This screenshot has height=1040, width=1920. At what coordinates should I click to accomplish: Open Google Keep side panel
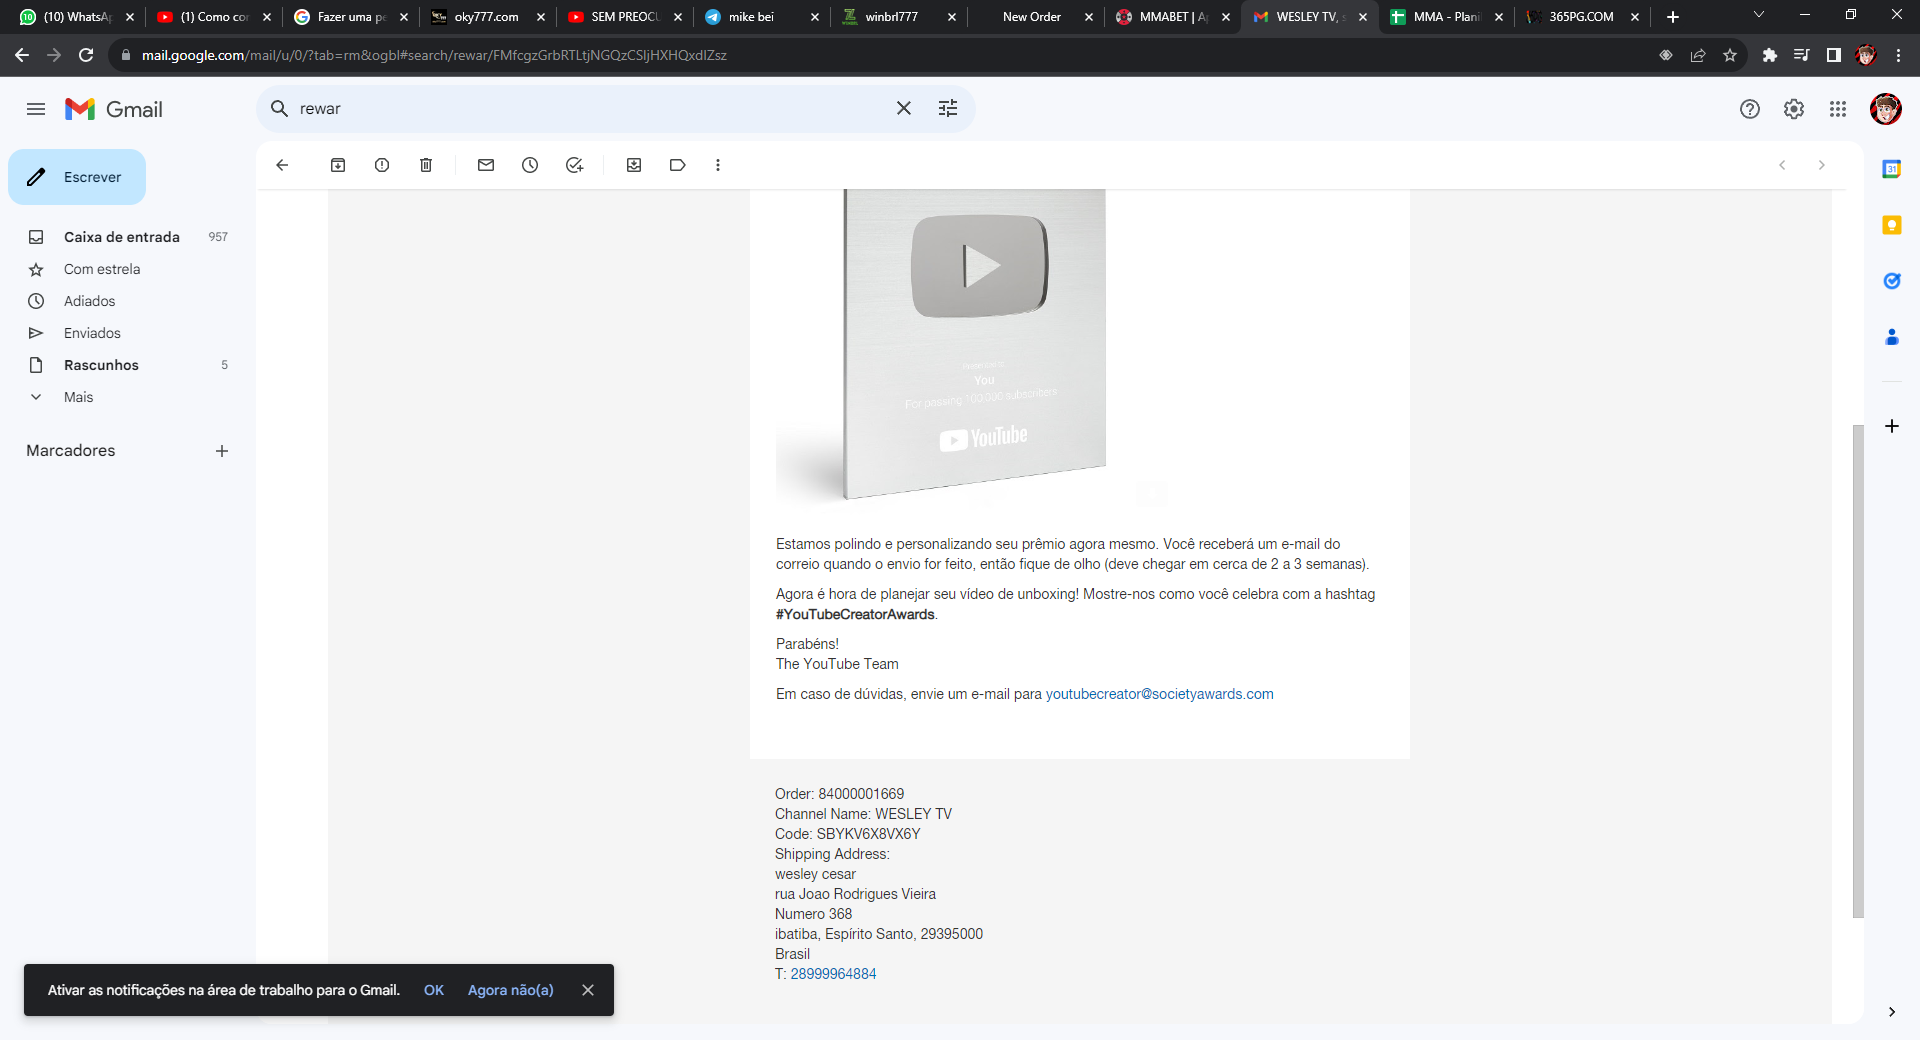[x=1892, y=225]
